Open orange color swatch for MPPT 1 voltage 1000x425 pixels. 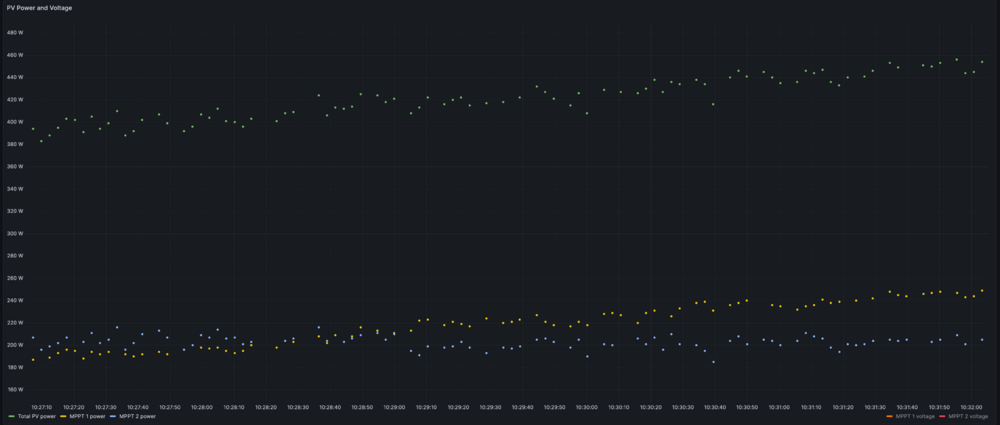pos(890,416)
